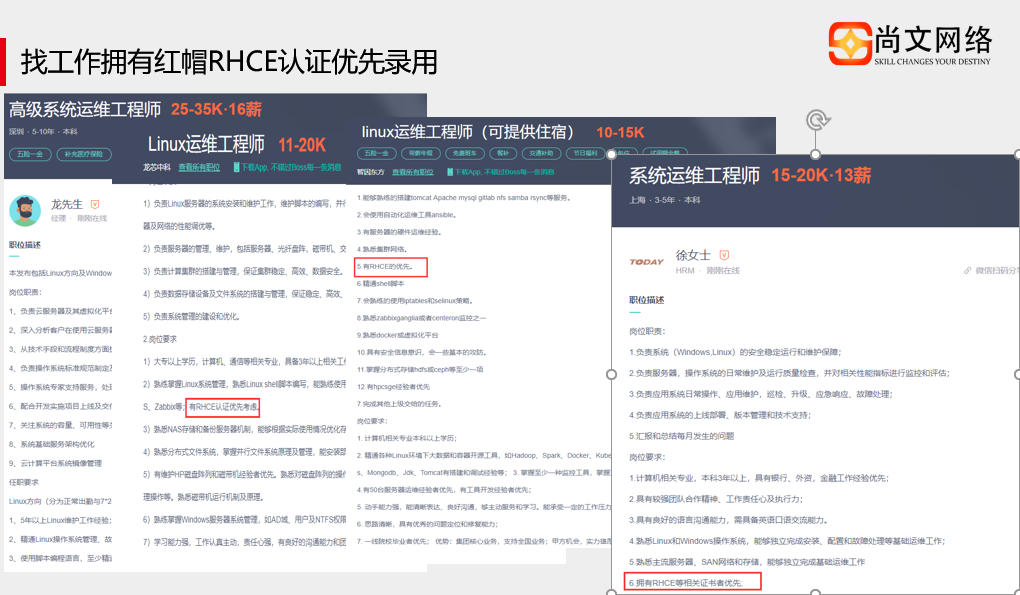Click the phone icon in 龙芯中科 download-App text
Viewport: 1020px width, 595px height.
coord(236,167)
